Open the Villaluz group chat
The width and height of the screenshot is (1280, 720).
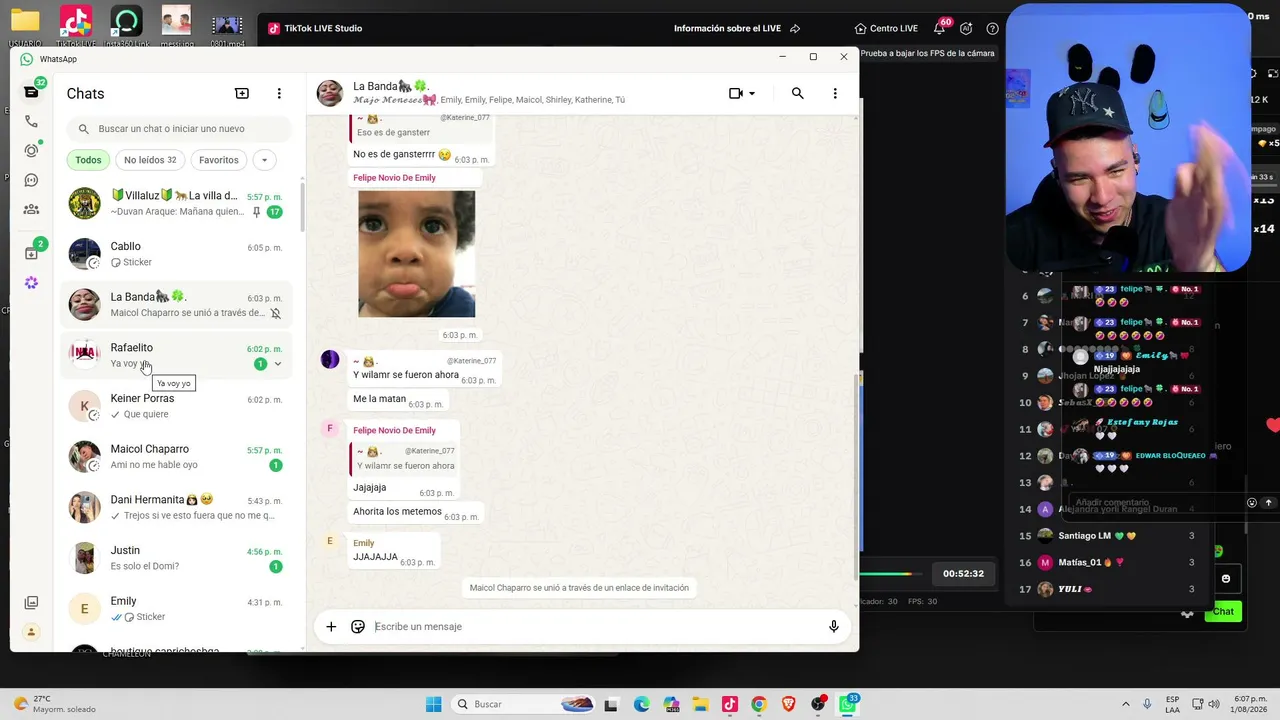click(x=176, y=203)
